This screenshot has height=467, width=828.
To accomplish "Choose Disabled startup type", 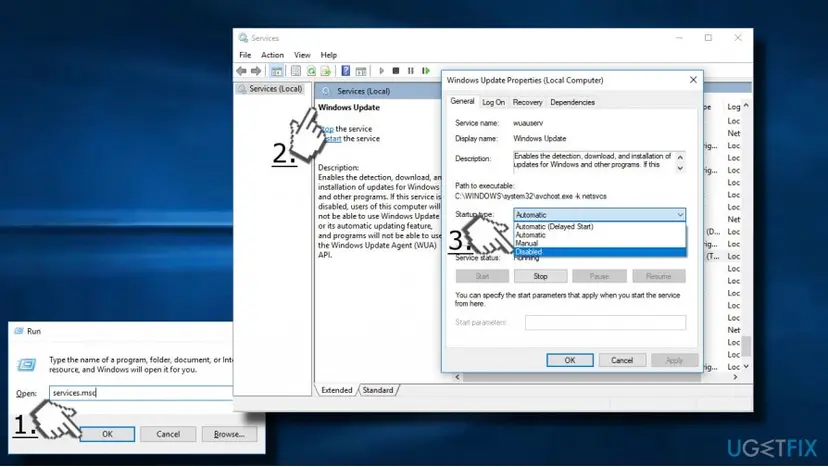I will 600,252.
